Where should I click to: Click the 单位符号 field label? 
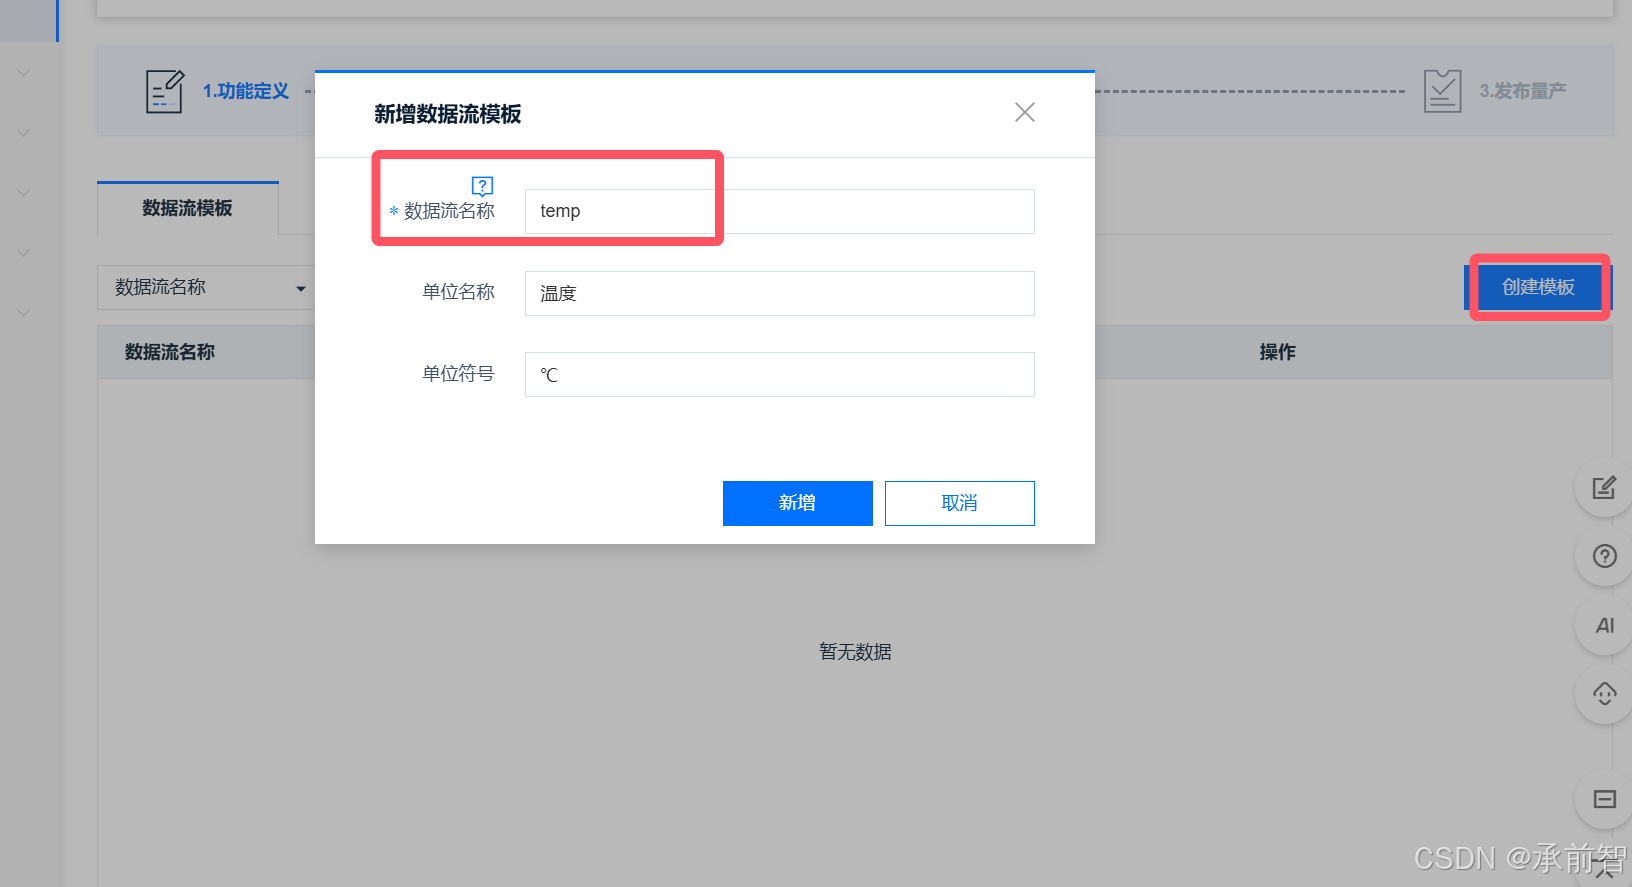pos(458,374)
